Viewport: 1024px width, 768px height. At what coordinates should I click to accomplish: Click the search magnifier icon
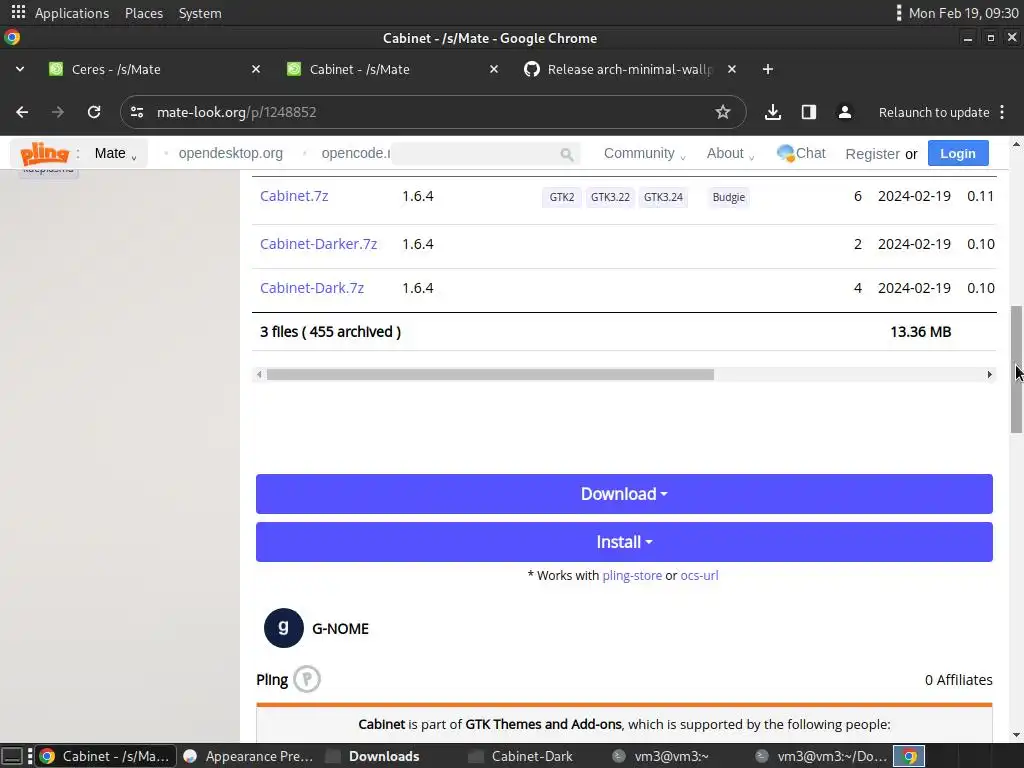[x=567, y=154]
